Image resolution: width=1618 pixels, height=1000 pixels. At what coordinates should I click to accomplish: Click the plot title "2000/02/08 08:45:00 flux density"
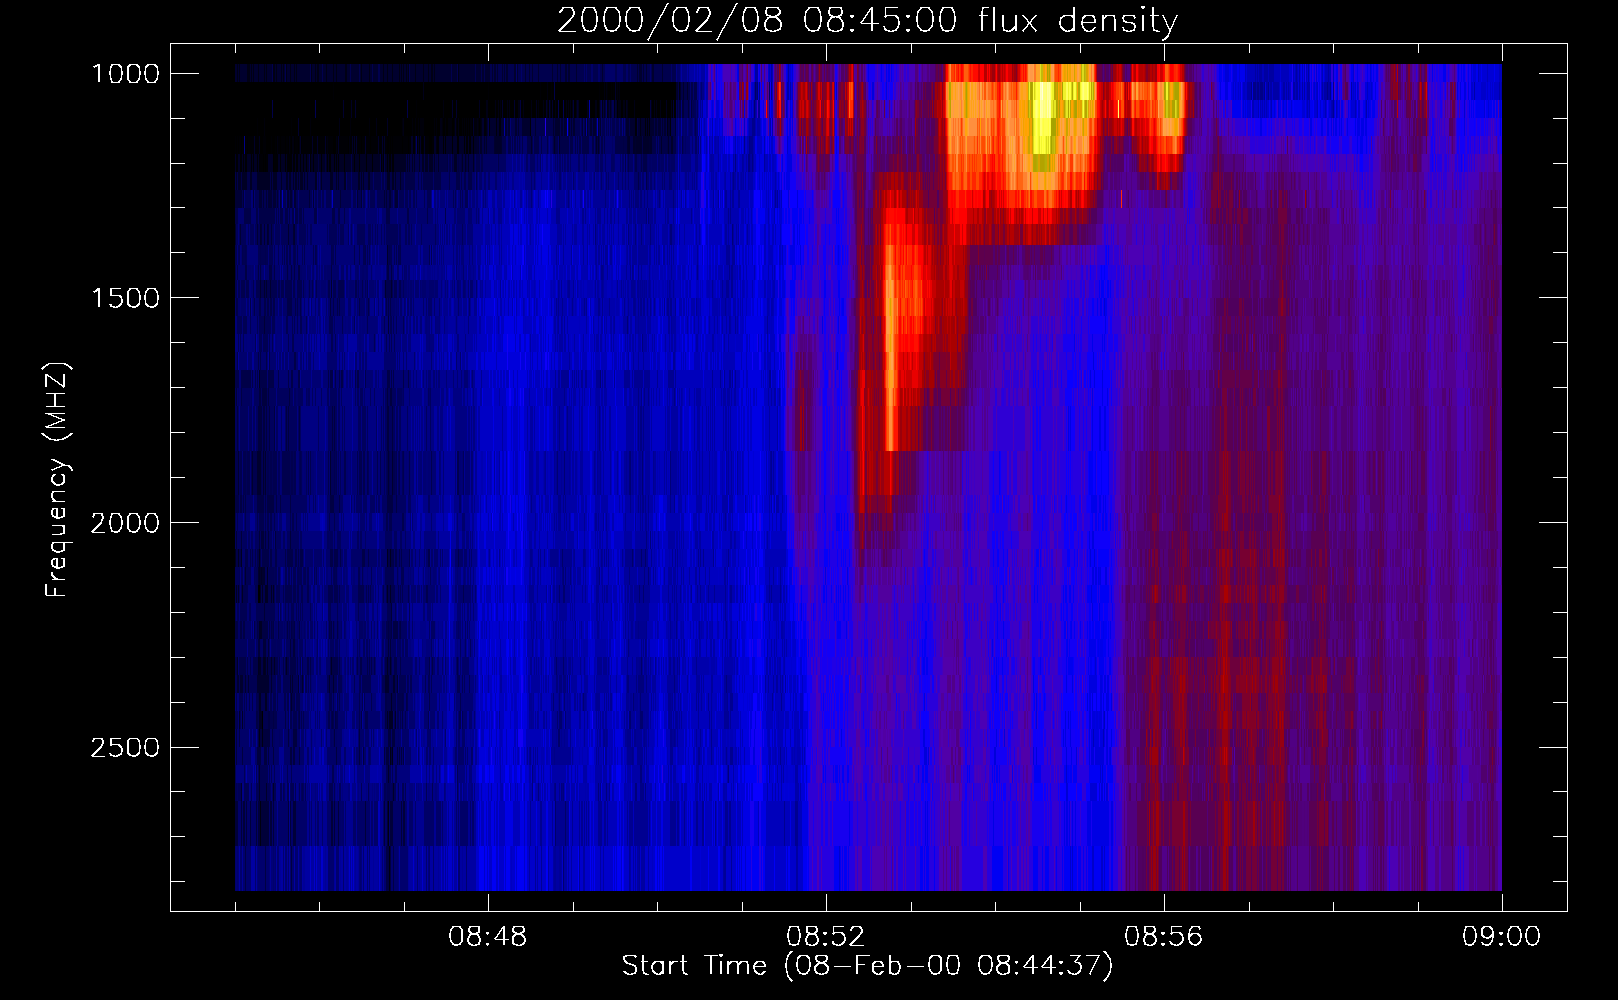click(867, 21)
